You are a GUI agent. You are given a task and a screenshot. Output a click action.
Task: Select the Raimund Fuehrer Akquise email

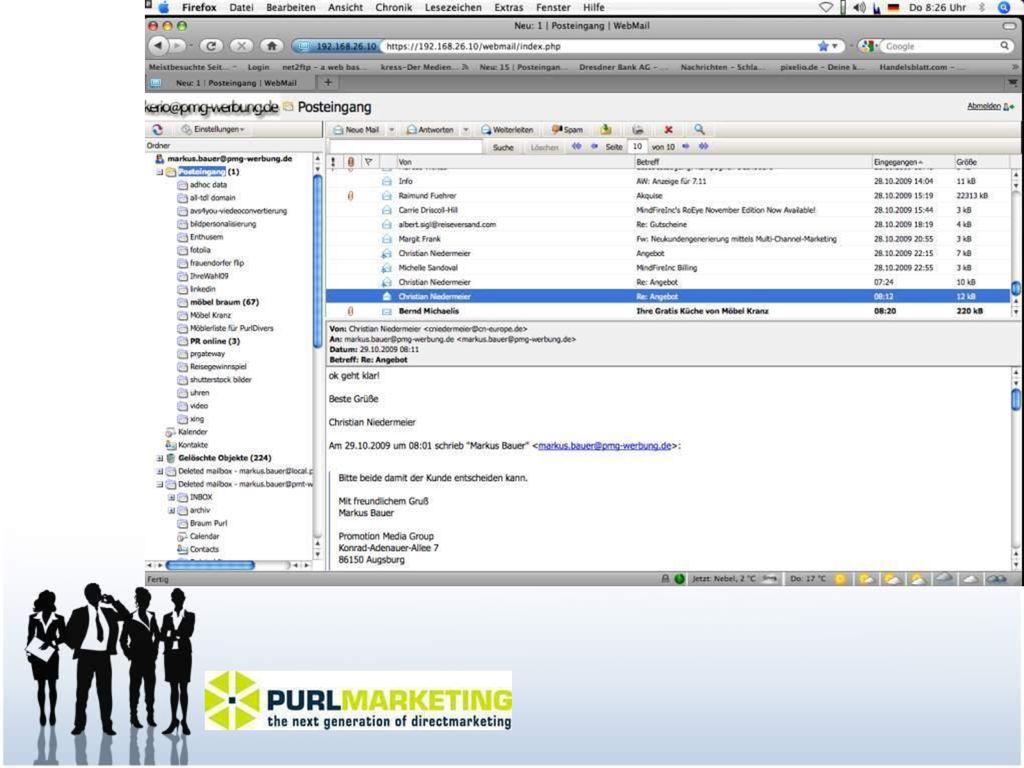click(668, 195)
